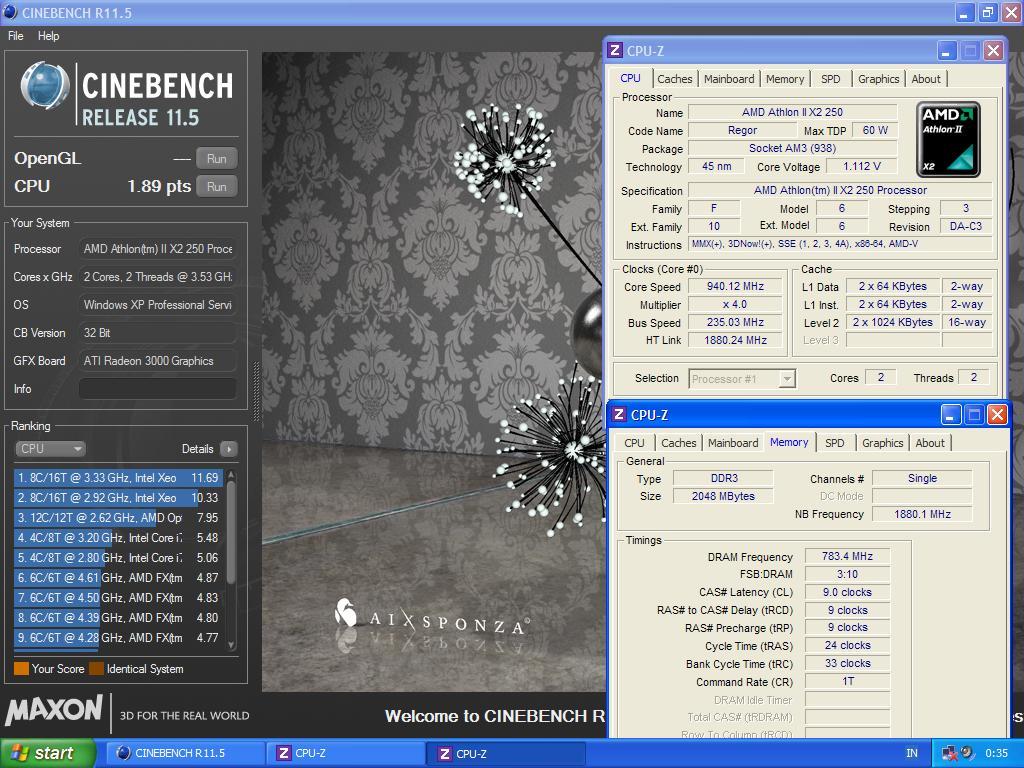
Task: Click the network tray icon
Action: pos(950,754)
